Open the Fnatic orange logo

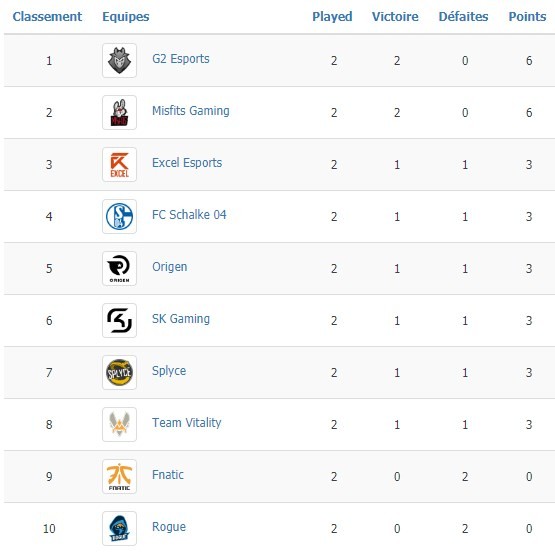coord(119,477)
